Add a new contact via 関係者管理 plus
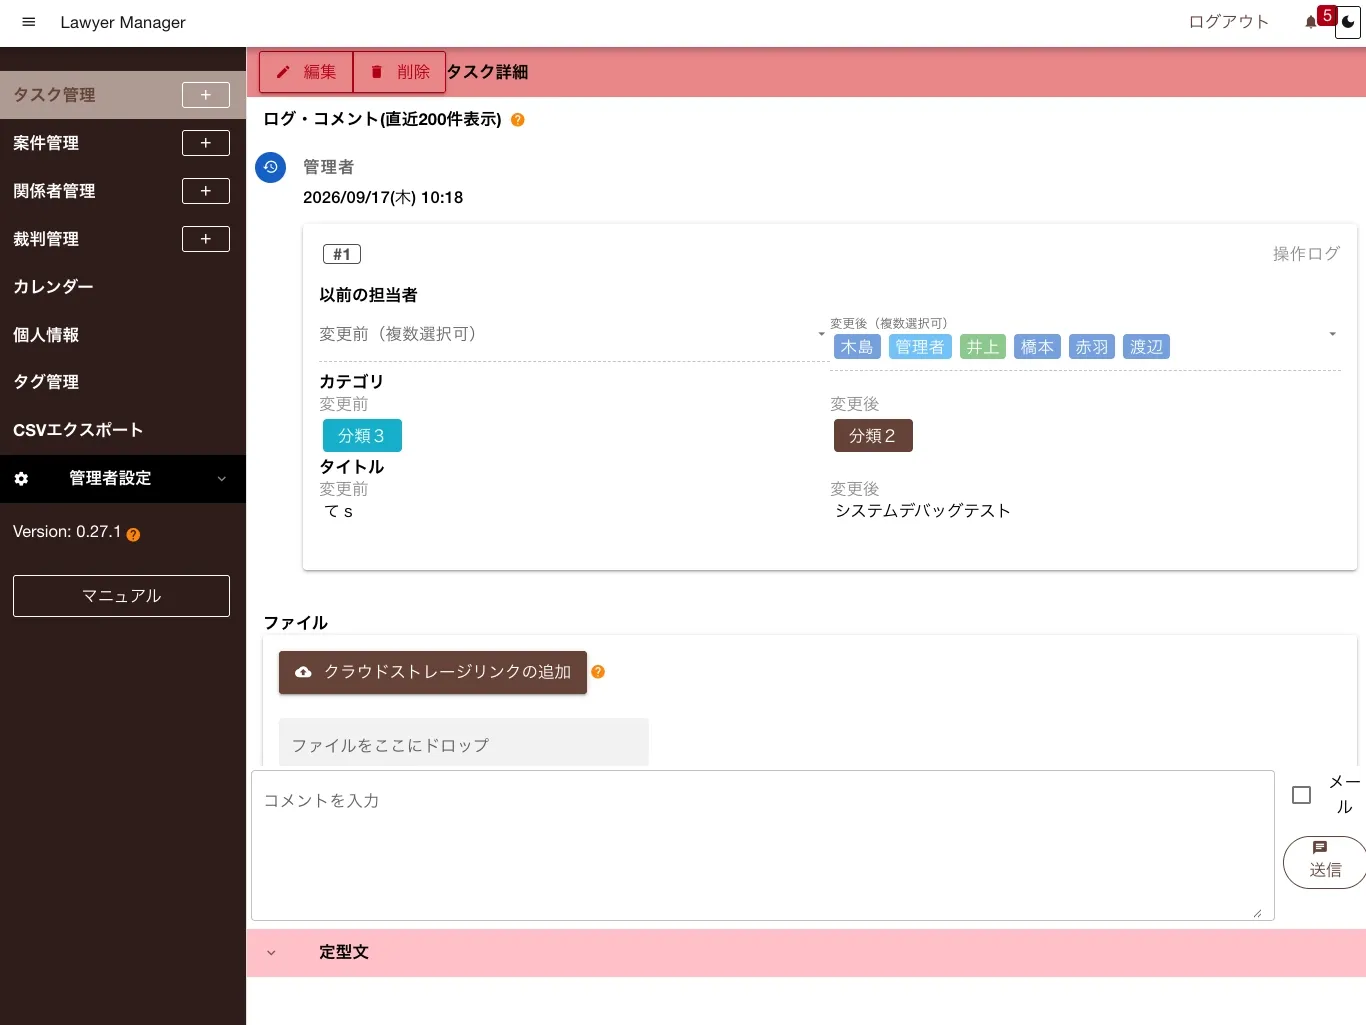1366x1025 pixels. [x=206, y=191]
